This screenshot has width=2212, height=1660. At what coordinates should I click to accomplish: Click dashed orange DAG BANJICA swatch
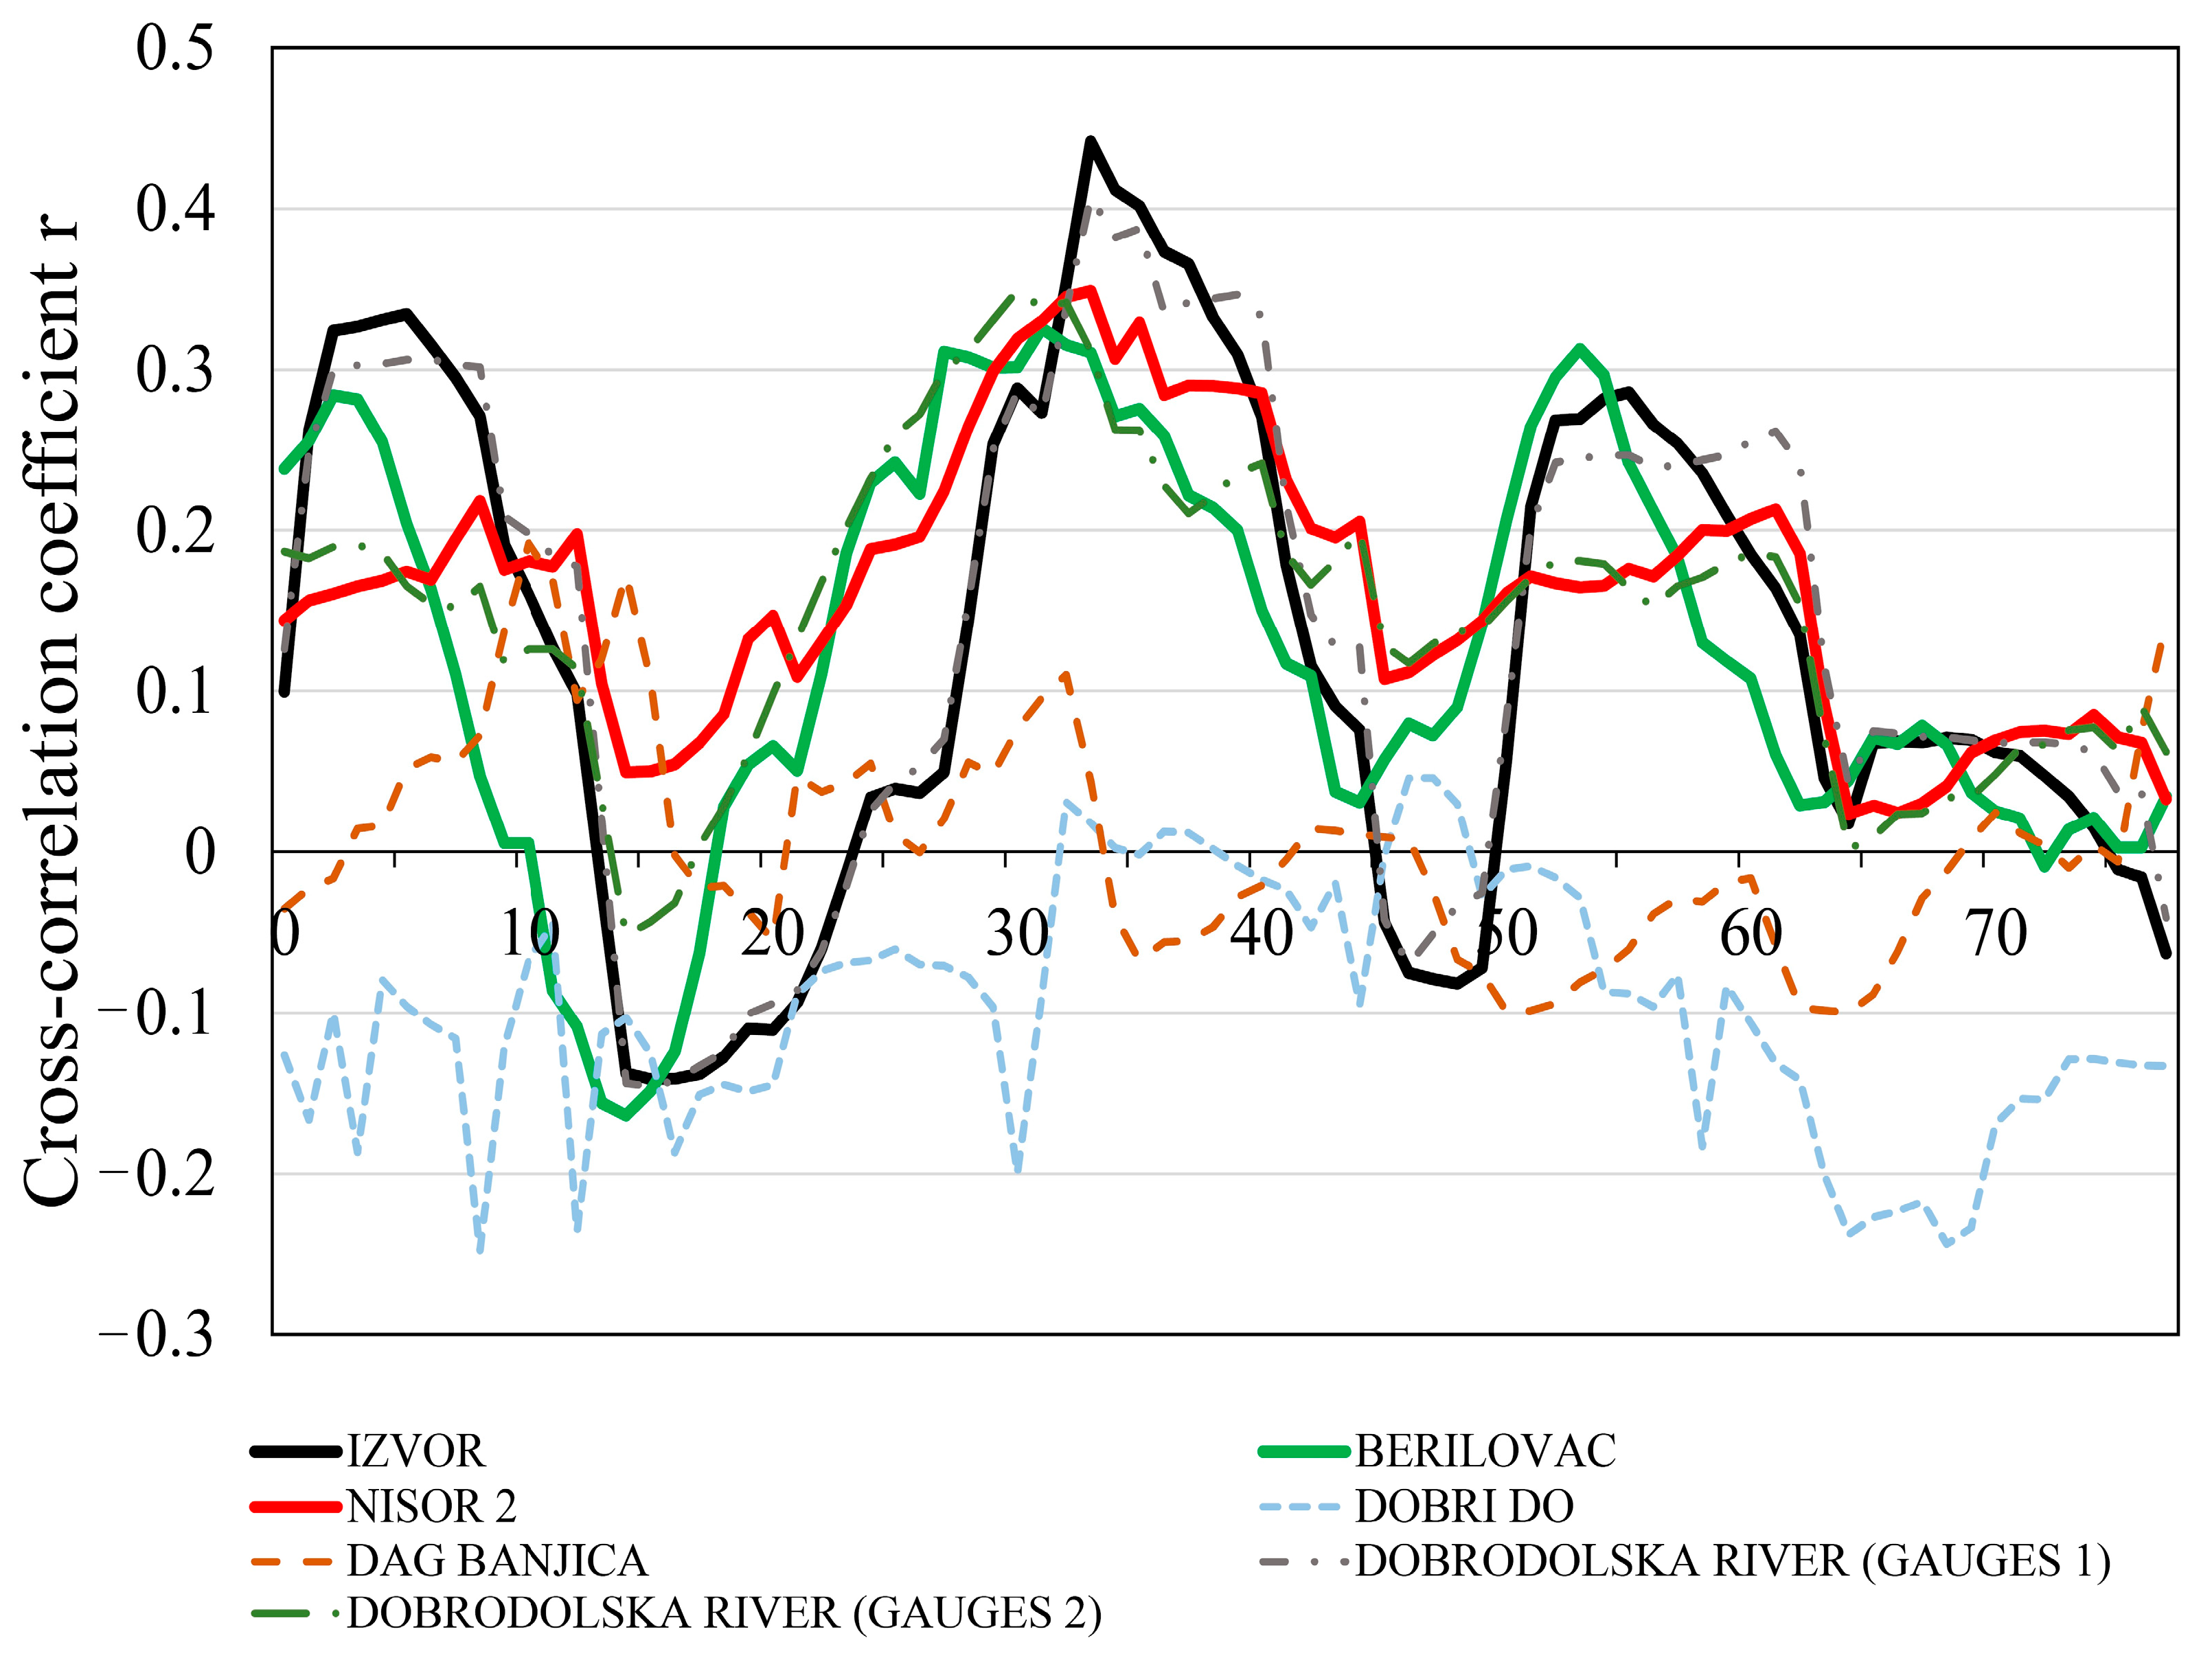point(292,1561)
